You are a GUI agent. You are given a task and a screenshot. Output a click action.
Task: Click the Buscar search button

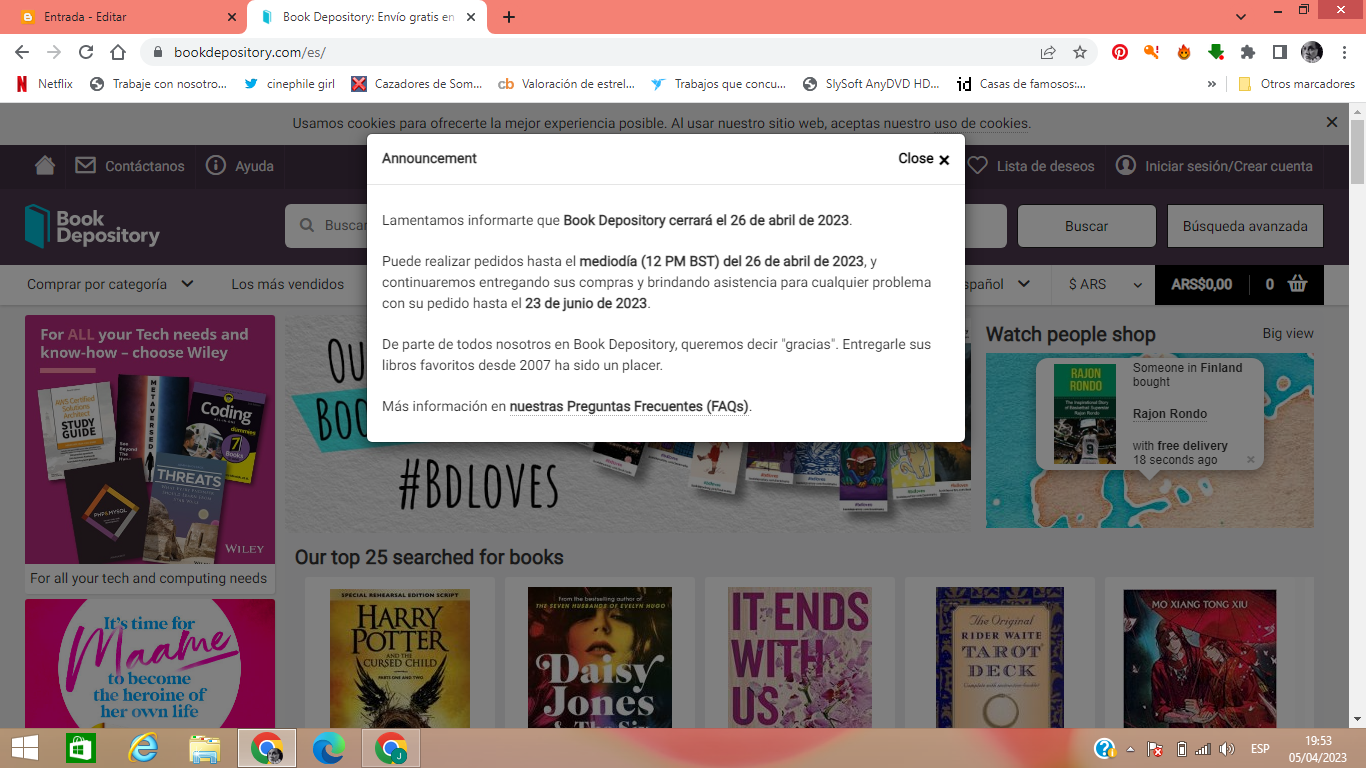(x=1086, y=226)
